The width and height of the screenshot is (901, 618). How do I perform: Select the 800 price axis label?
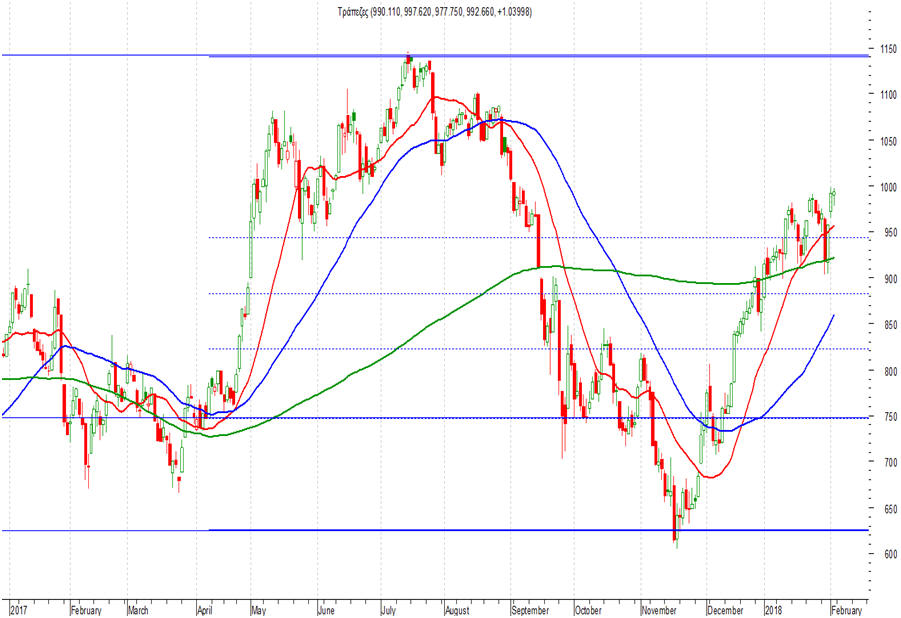[890, 371]
